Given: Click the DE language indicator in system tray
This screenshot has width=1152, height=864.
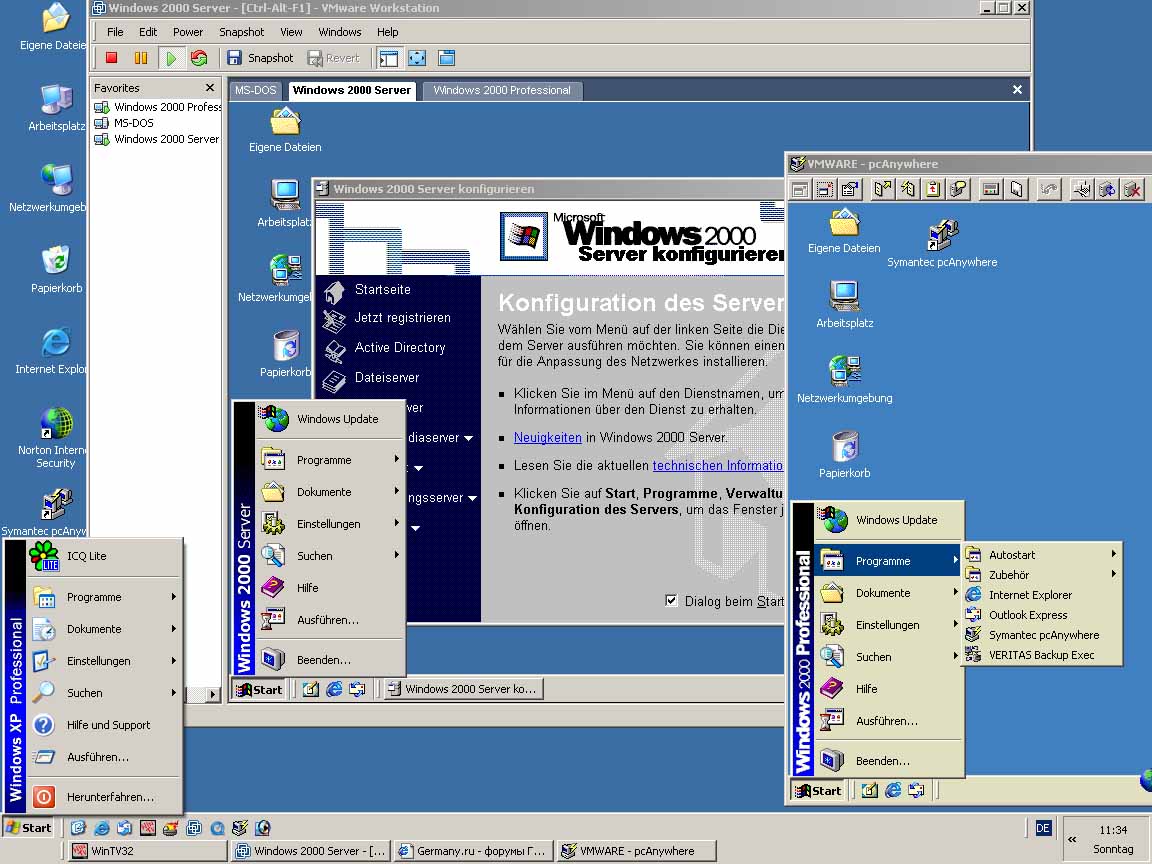Looking at the screenshot, I should click(1042, 828).
